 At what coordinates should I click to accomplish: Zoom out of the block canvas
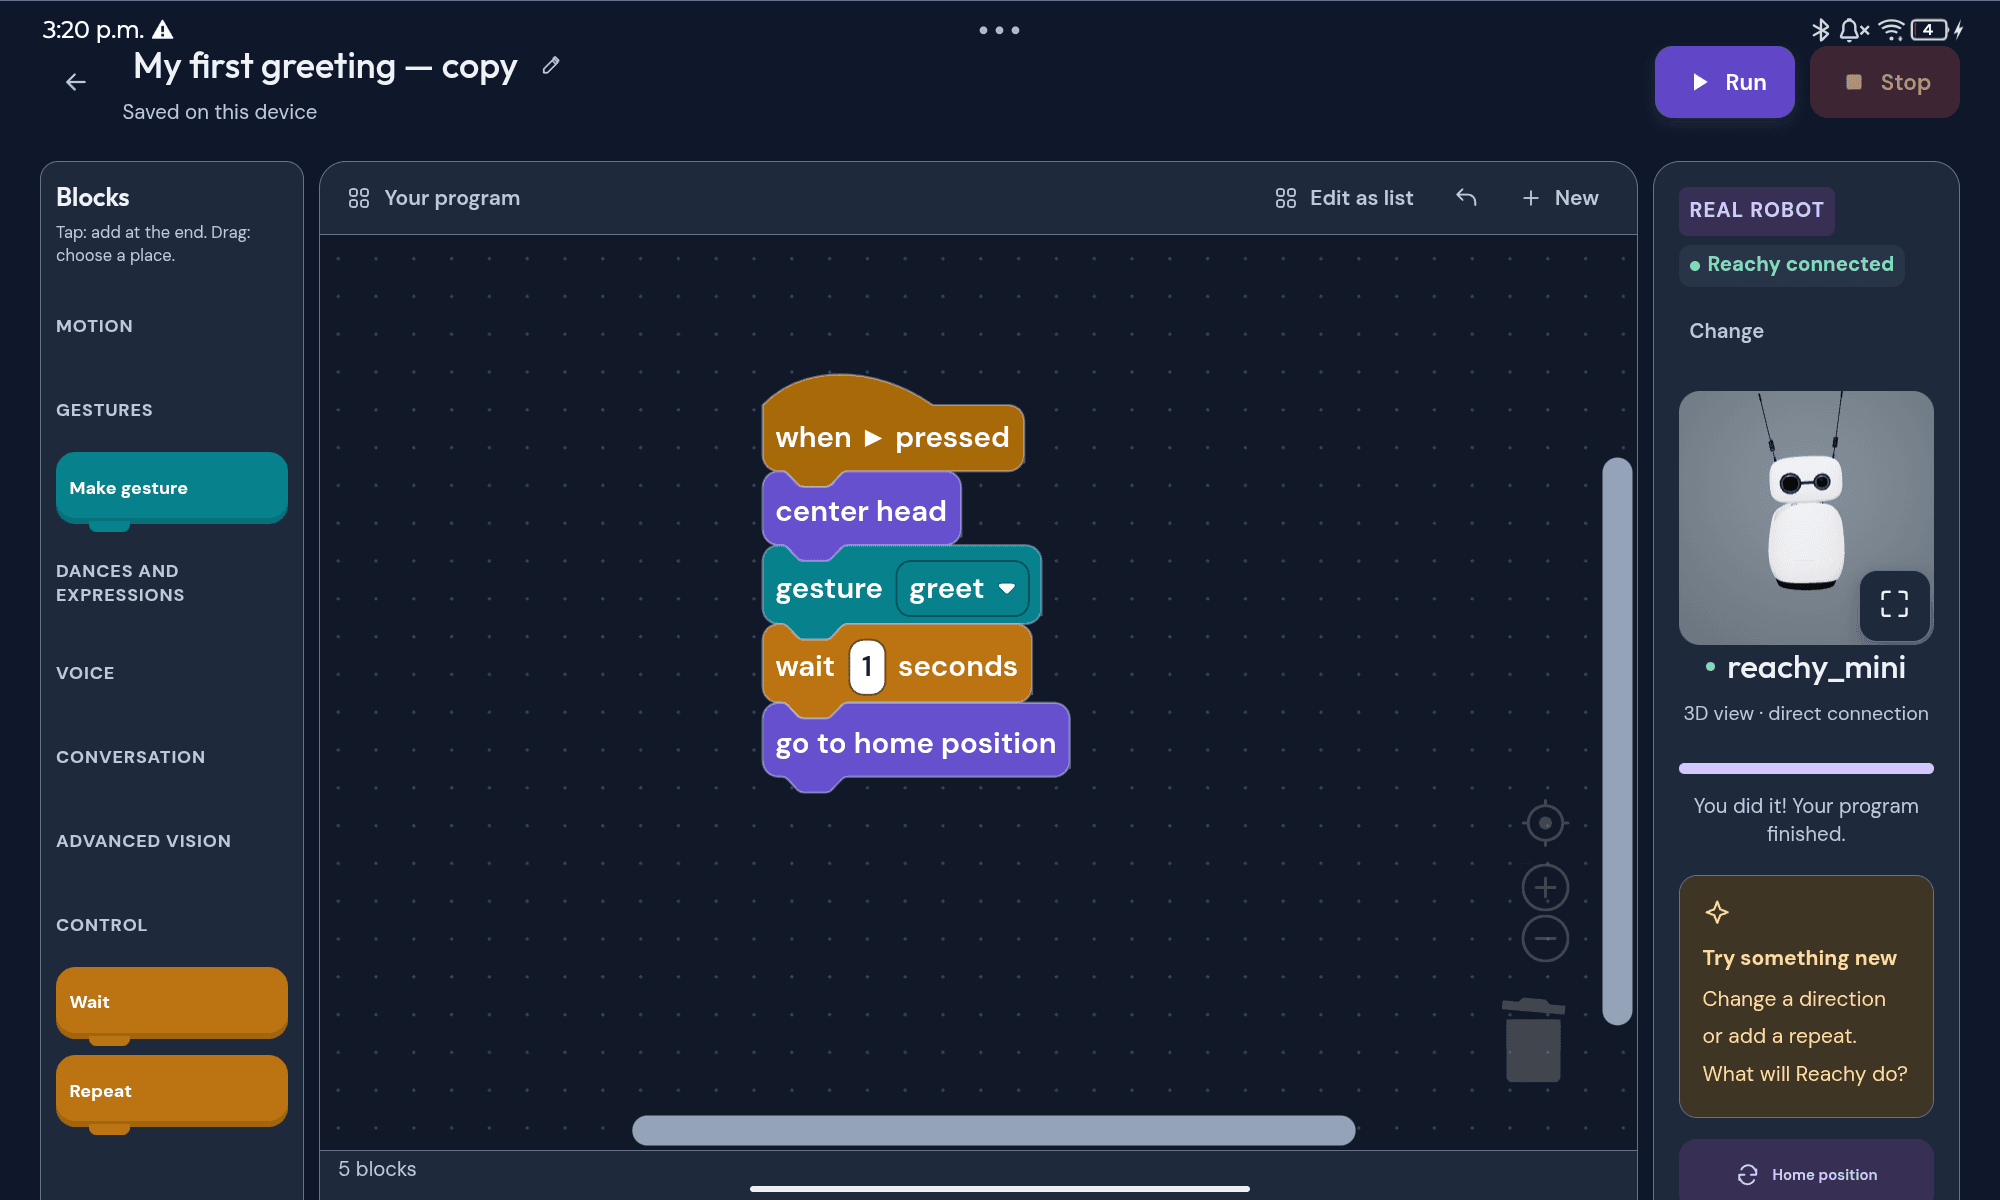[x=1545, y=938]
